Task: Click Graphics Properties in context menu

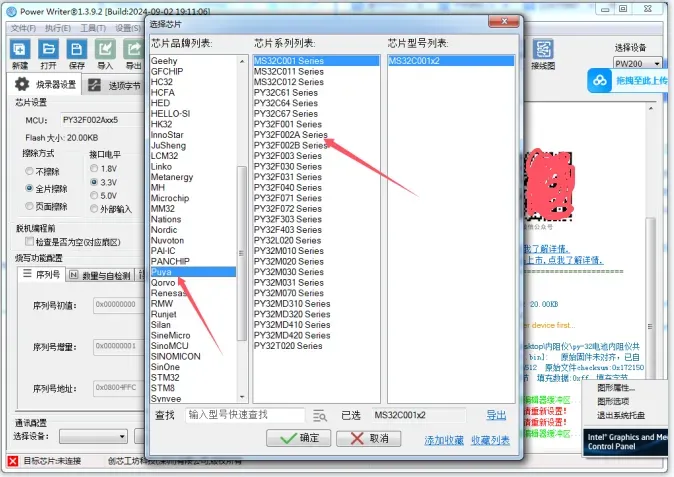Action: pyautogui.click(x=616, y=388)
